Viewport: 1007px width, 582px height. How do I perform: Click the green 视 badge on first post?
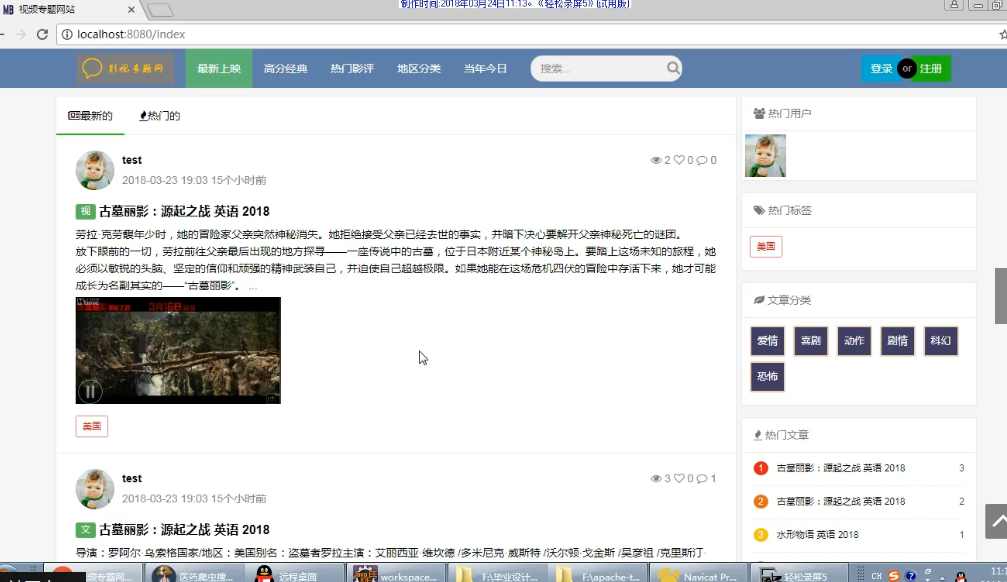(x=85, y=211)
